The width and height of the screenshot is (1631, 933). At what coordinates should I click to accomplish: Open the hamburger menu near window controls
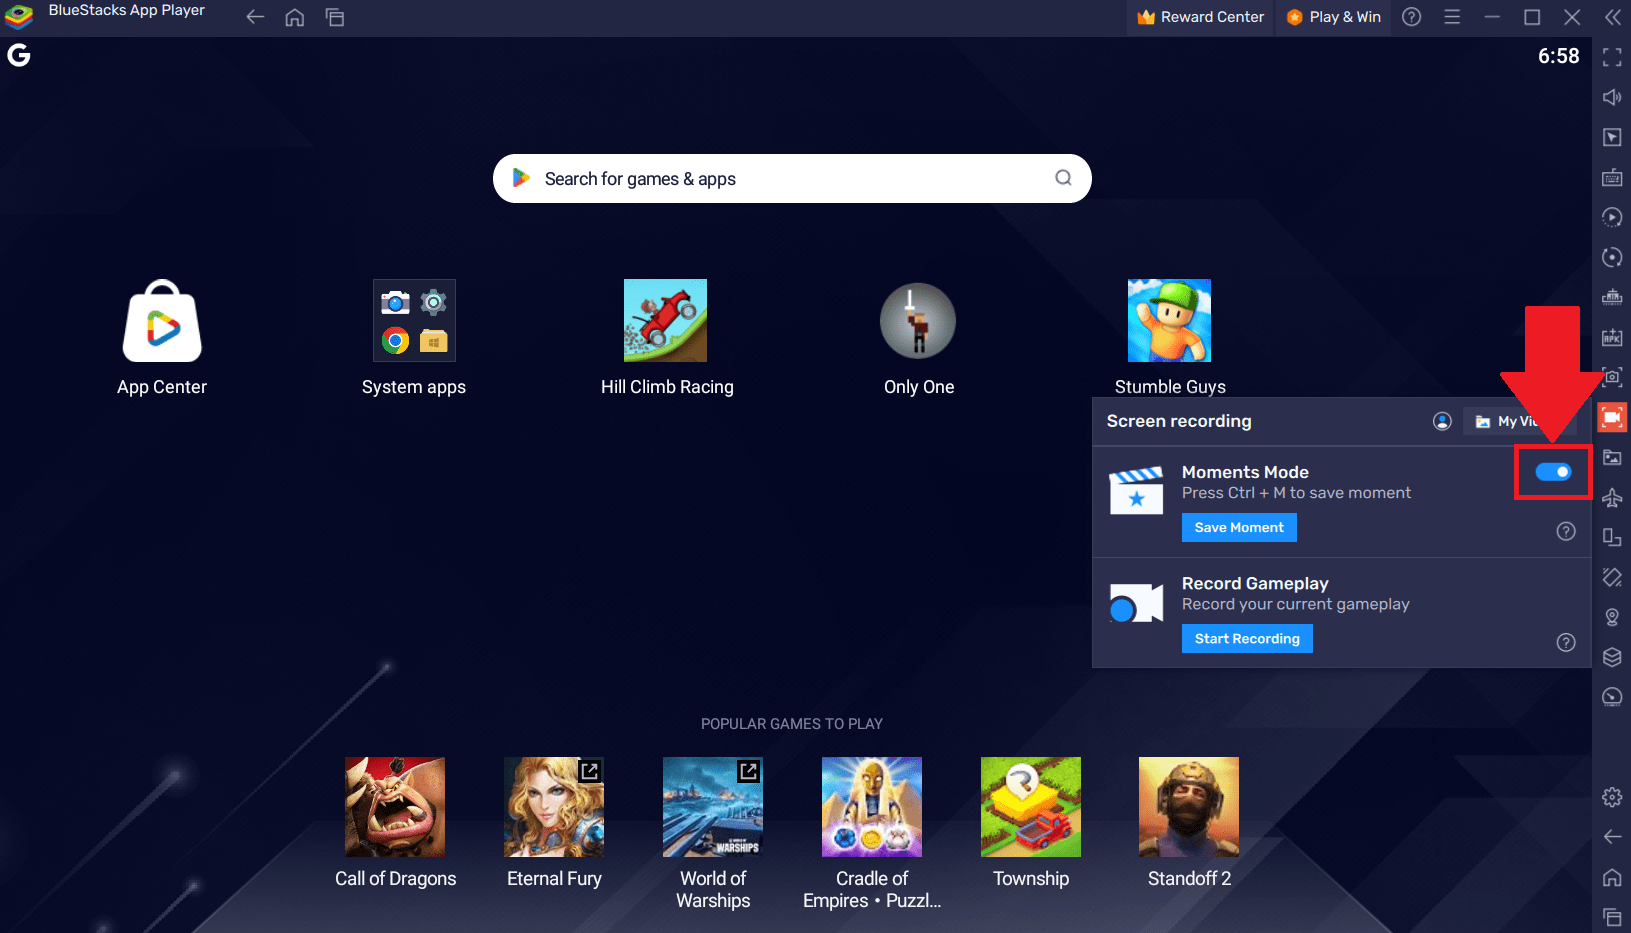coord(1452,17)
